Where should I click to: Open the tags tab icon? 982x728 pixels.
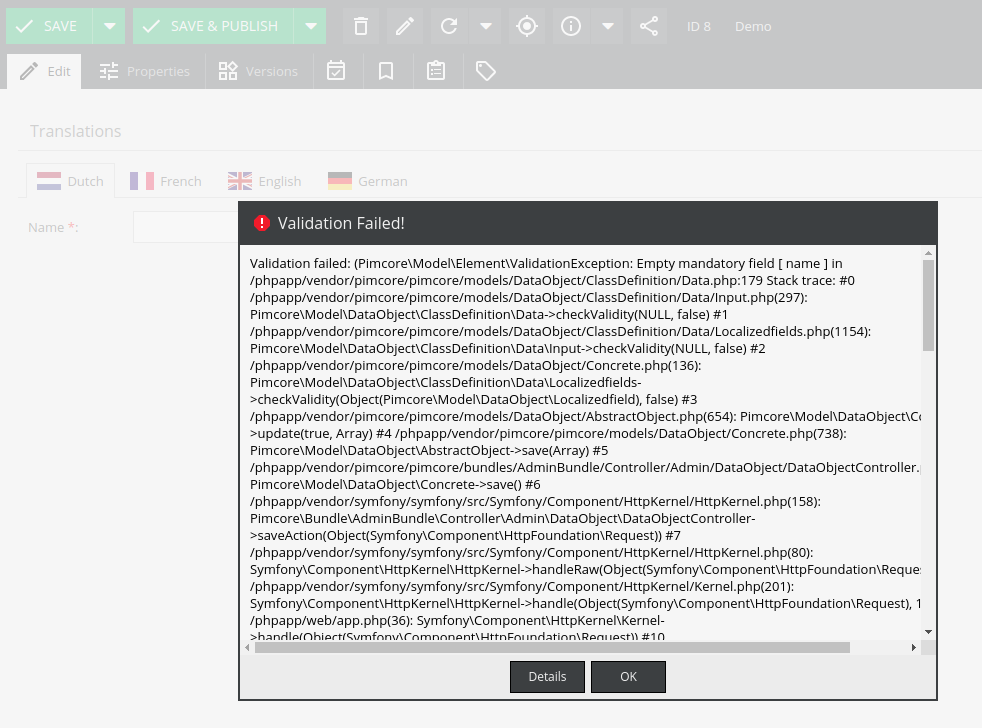[x=485, y=71]
